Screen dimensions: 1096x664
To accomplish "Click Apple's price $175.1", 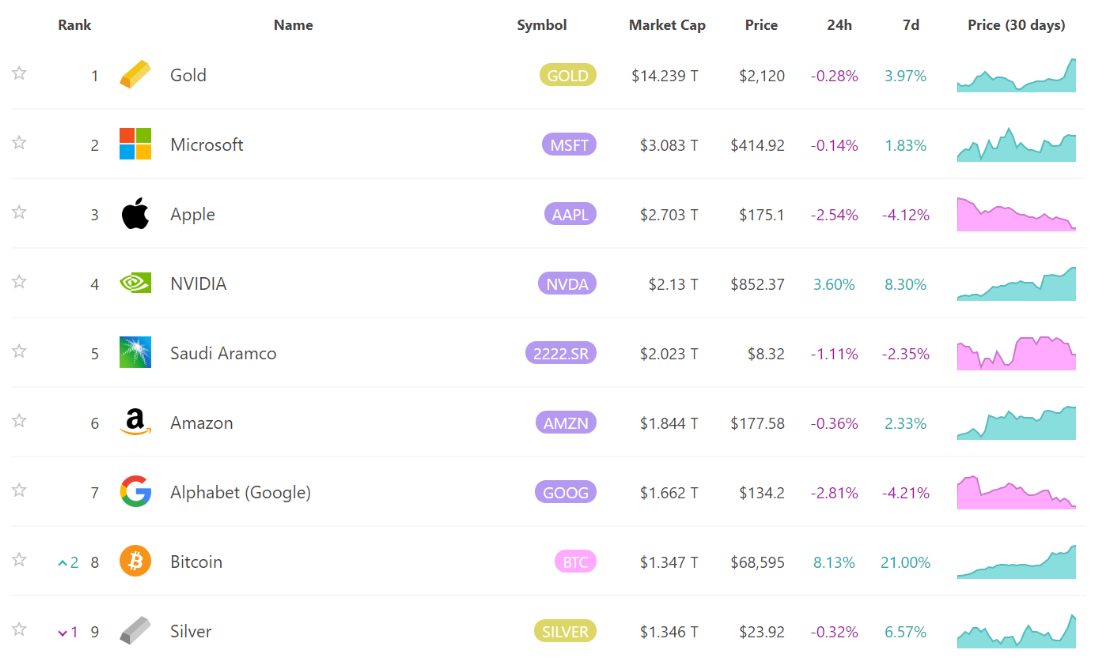I will coord(761,215).
